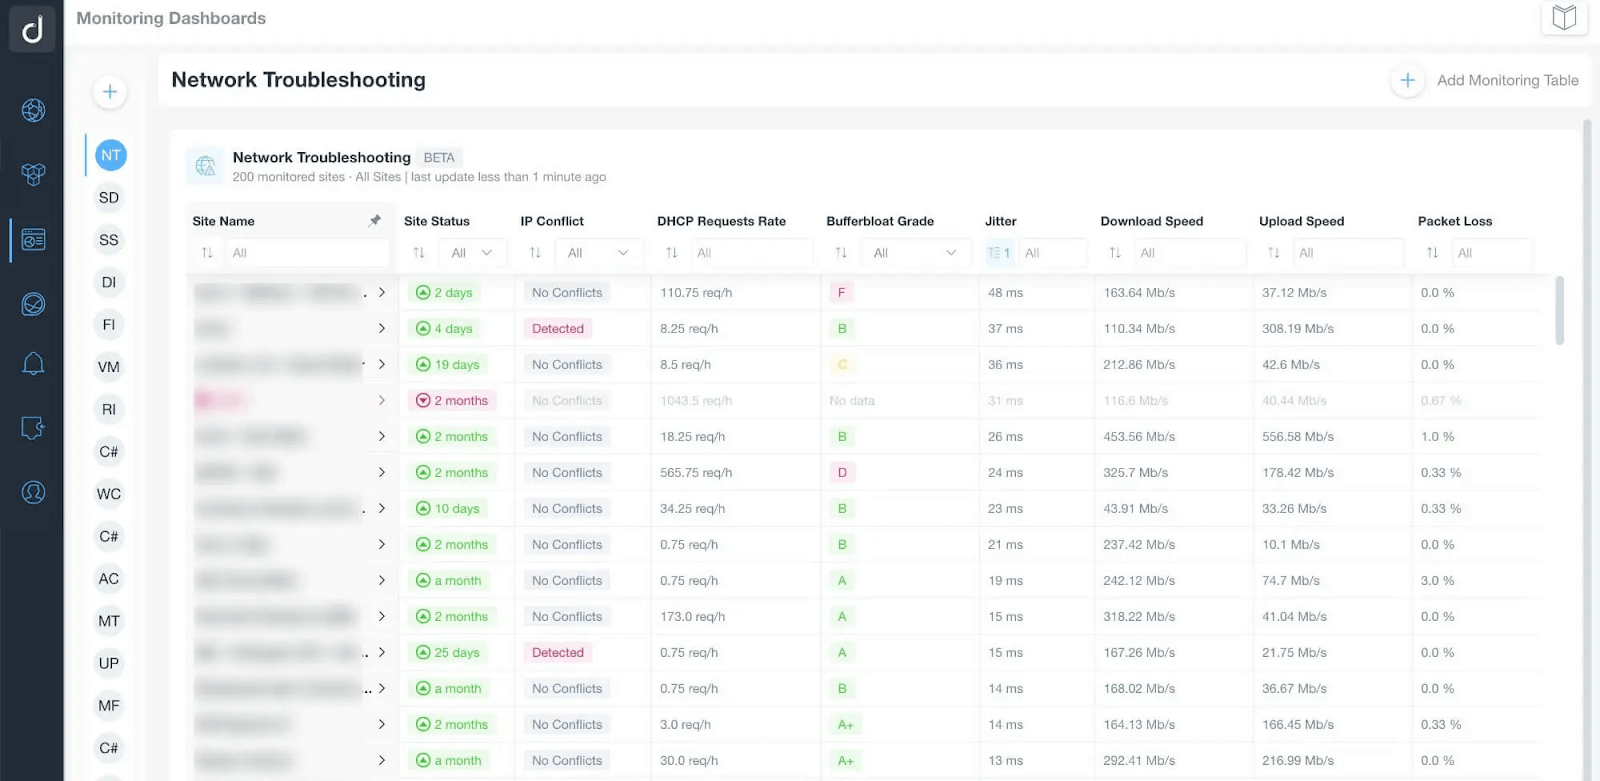The height and width of the screenshot is (781, 1600).
Task: Open the globe icon in left sidebar
Action: pyautogui.click(x=33, y=110)
